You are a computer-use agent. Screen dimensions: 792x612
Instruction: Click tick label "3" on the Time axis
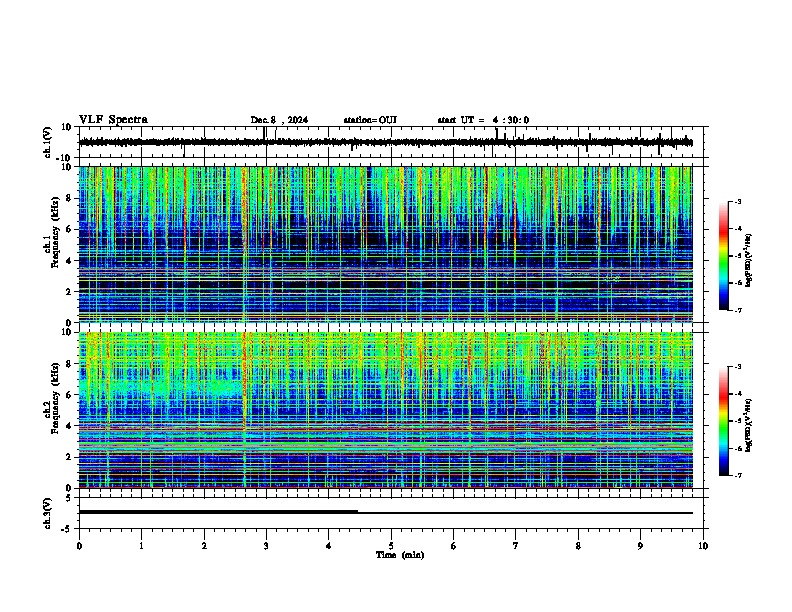(x=266, y=546)
